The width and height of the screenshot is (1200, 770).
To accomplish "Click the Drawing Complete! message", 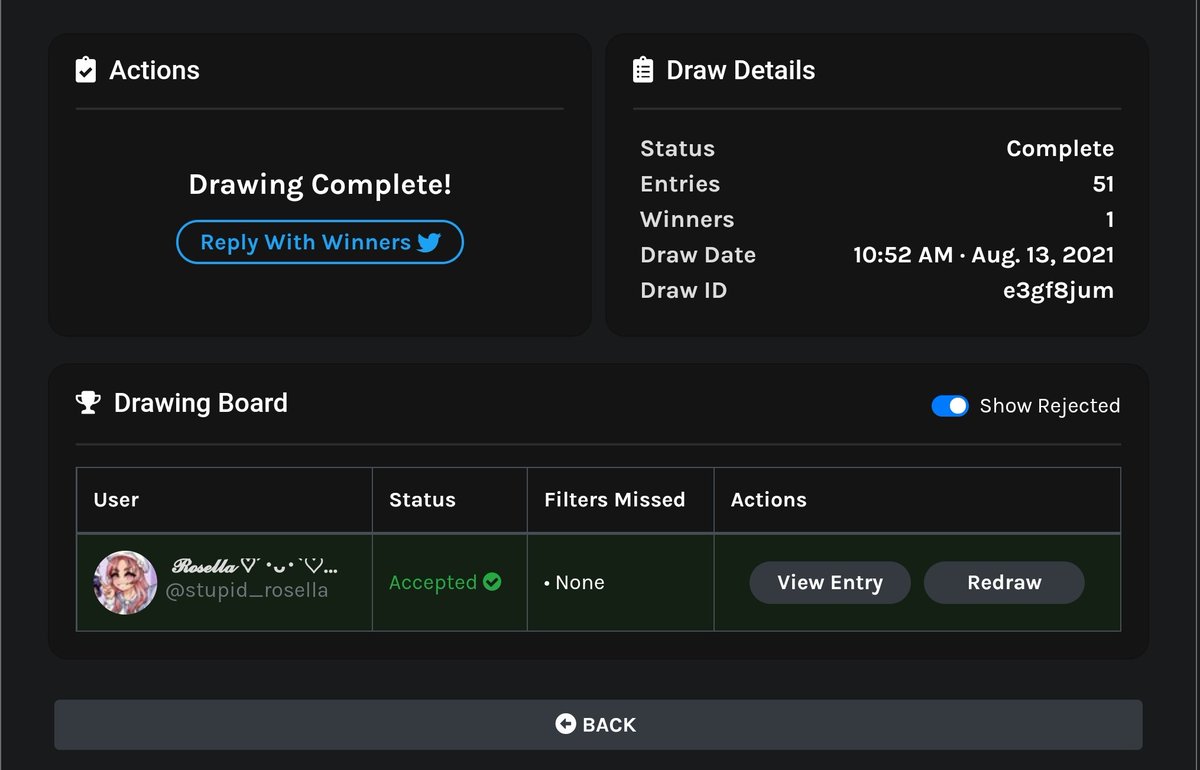I will (x=320, y=185).
